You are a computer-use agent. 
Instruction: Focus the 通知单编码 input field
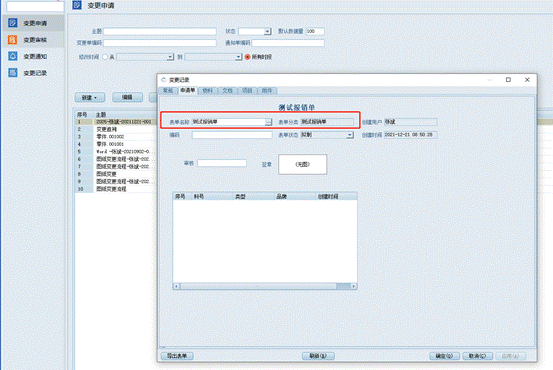pos(288,43)
